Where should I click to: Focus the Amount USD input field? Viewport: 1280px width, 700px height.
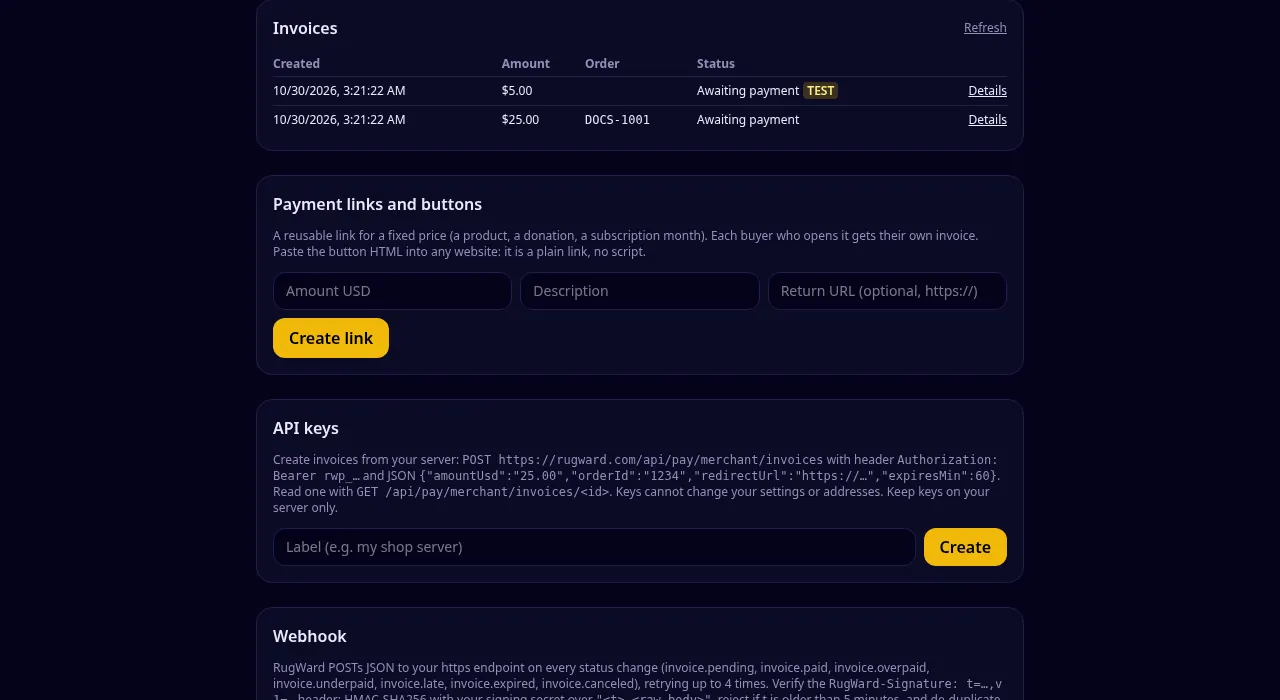(x=392, y=291)
